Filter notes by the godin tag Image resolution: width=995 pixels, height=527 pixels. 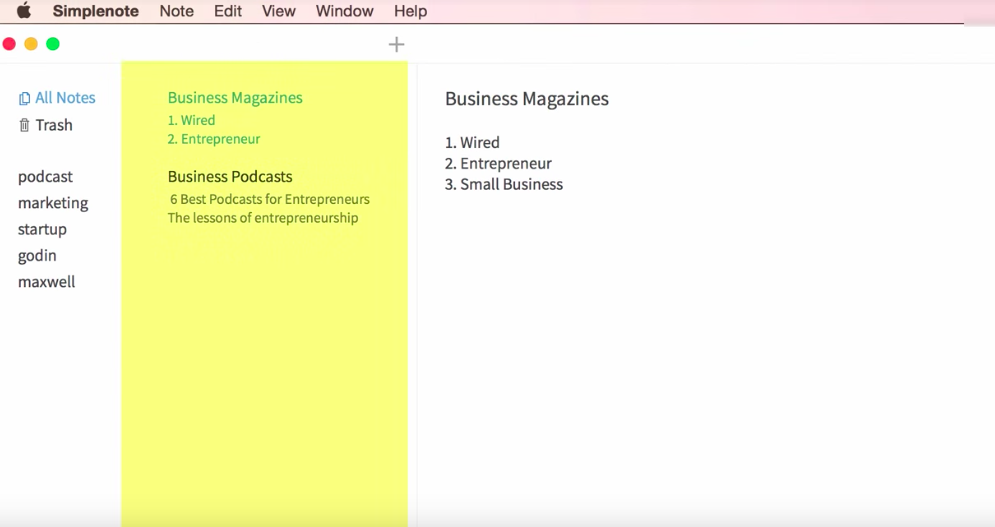pyautogui.click(x=37, y=255)
